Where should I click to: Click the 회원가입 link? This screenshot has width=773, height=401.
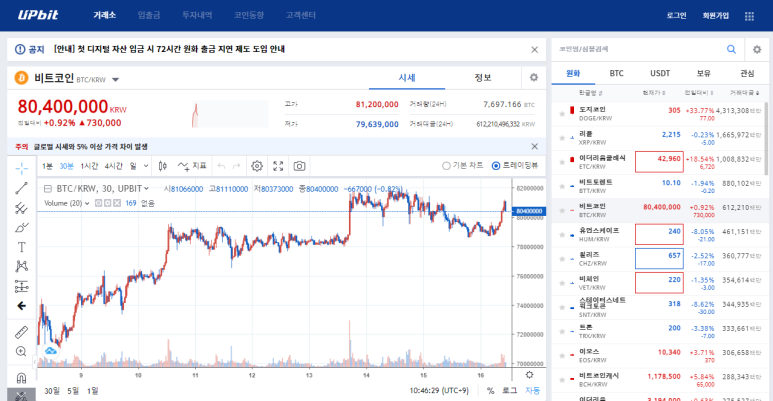coord(716,16)
